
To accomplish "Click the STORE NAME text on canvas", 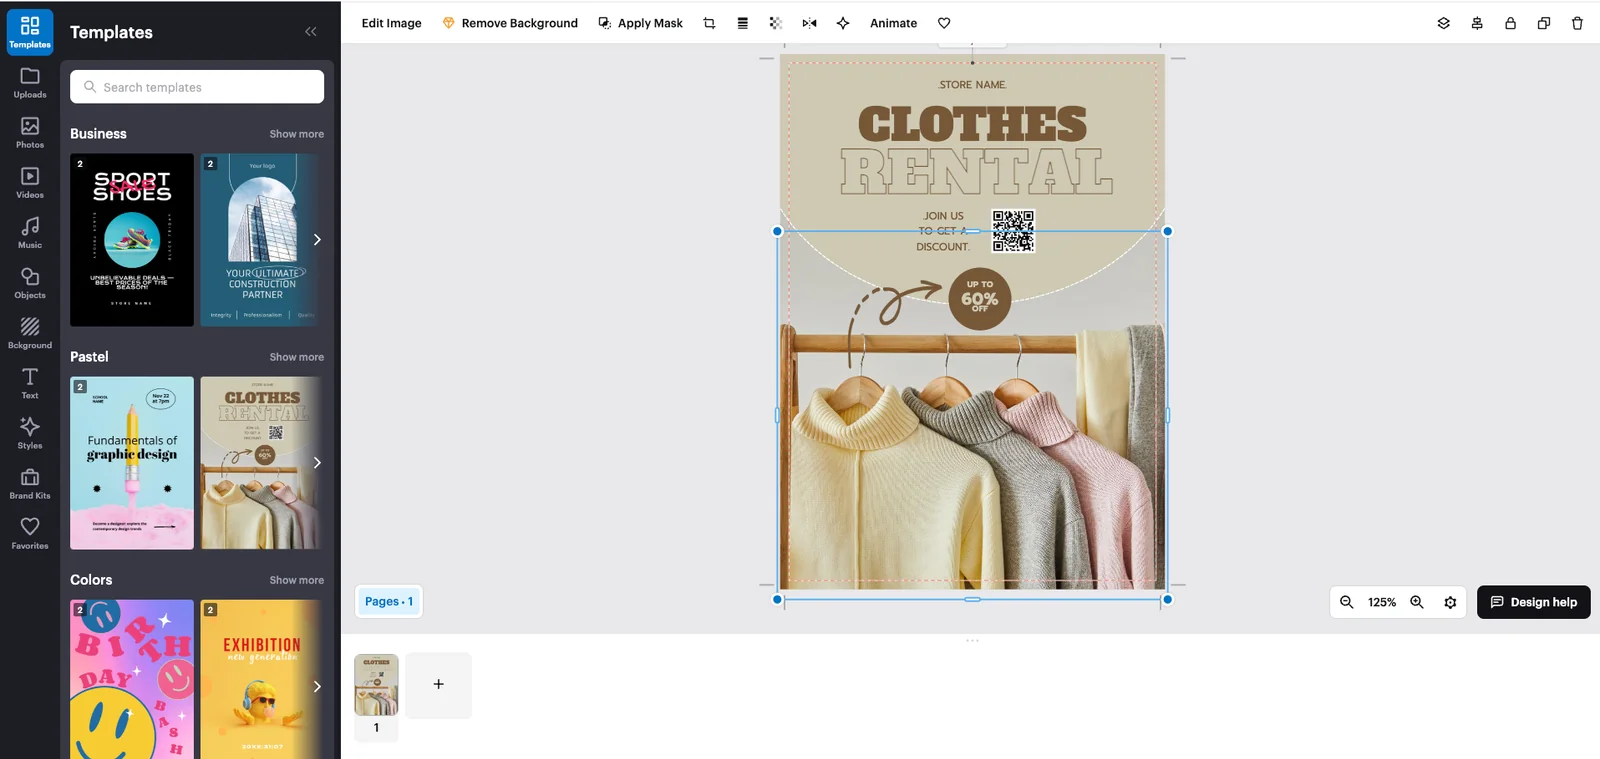I will pyautogui.click(x=972, y=85).
